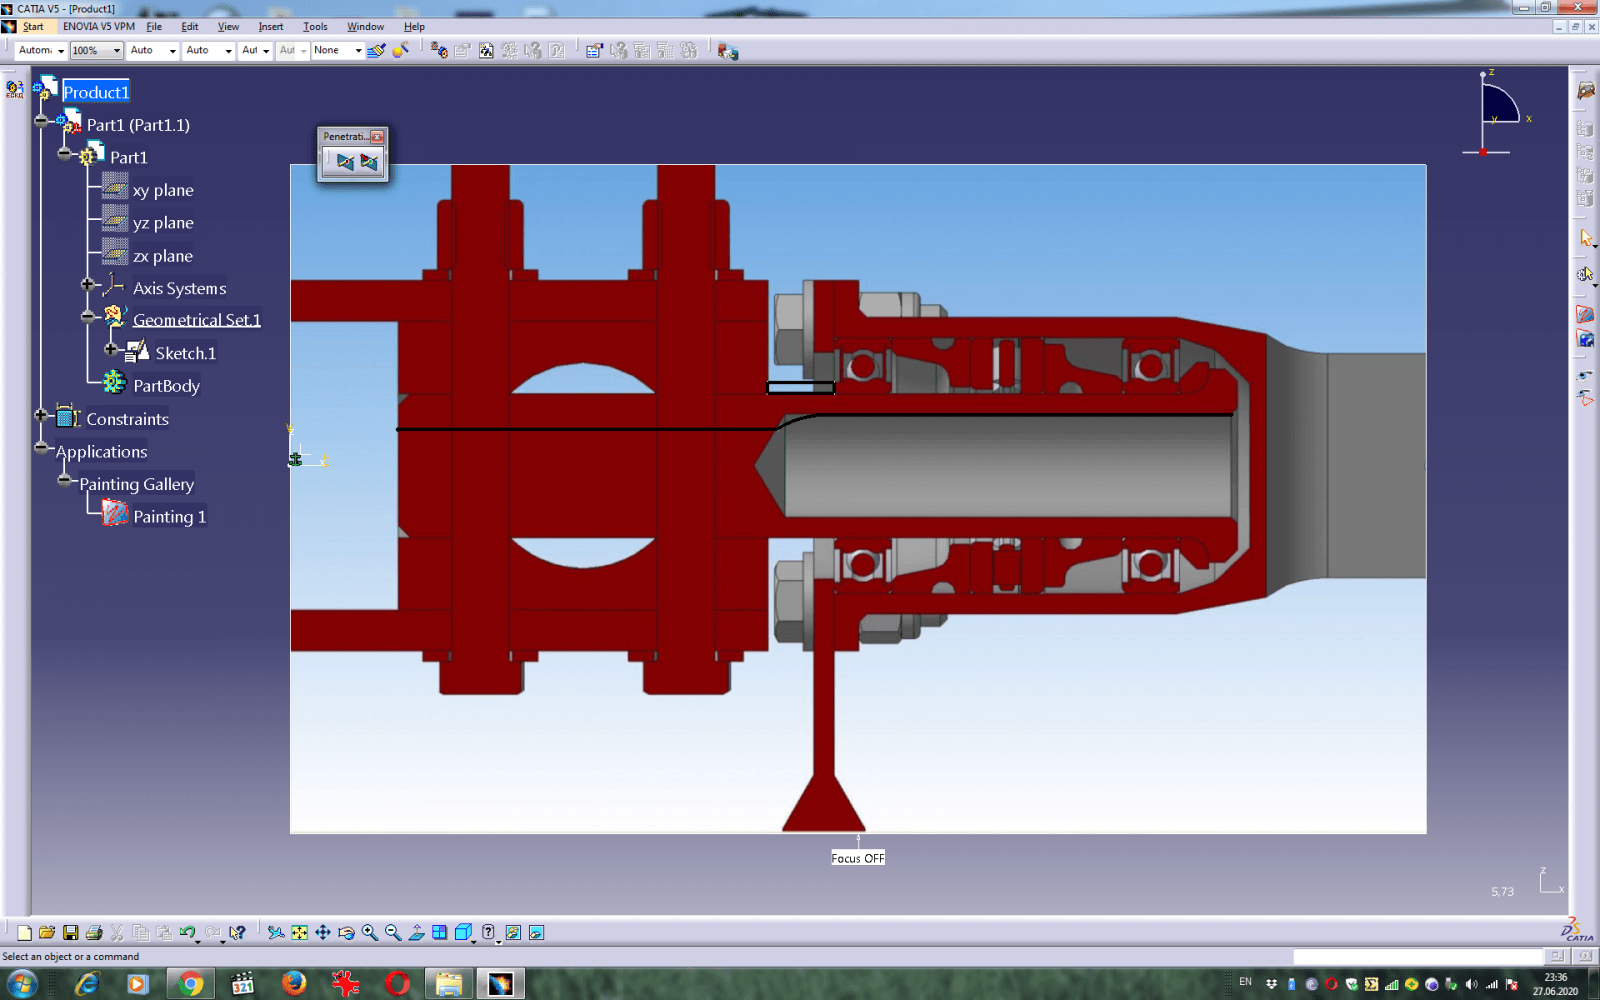Screen dimensions: 1600x1000
Task: Click the Save disk icon
Action: (x=70, y=932)
